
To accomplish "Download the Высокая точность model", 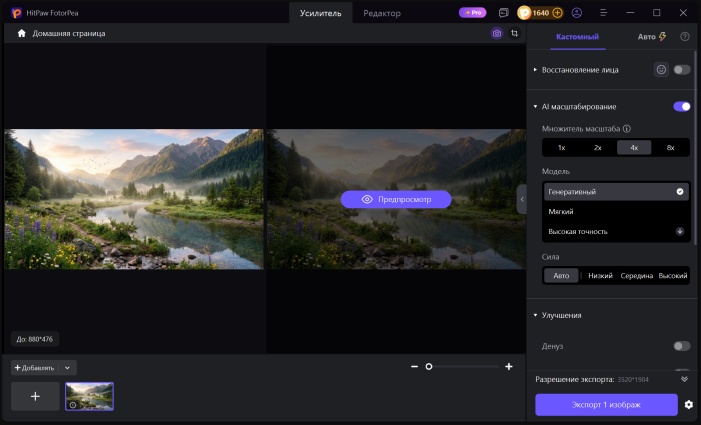I will (x=680, y=231).
